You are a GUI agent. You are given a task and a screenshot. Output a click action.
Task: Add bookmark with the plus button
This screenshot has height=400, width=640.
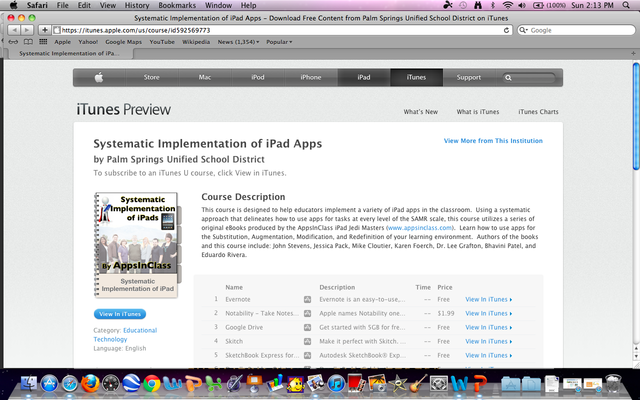pos(44,30)
